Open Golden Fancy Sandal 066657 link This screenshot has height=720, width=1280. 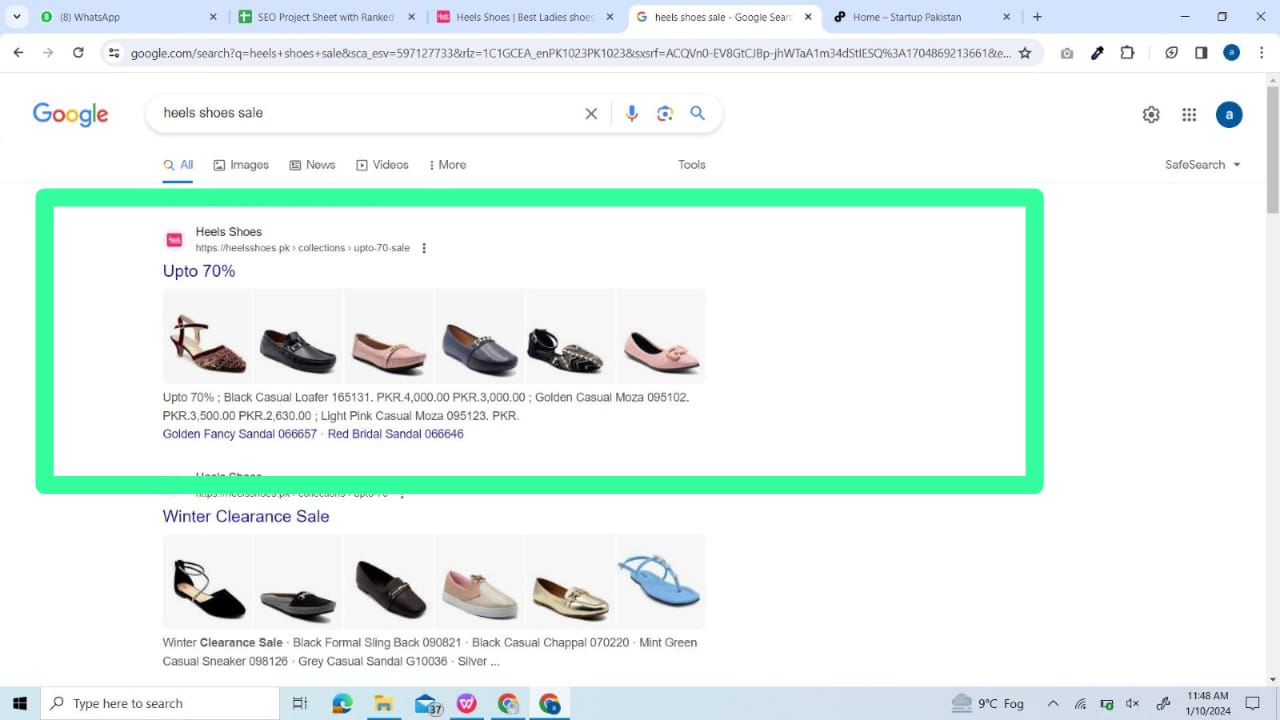pyautogui.click(x=240, y=434)
